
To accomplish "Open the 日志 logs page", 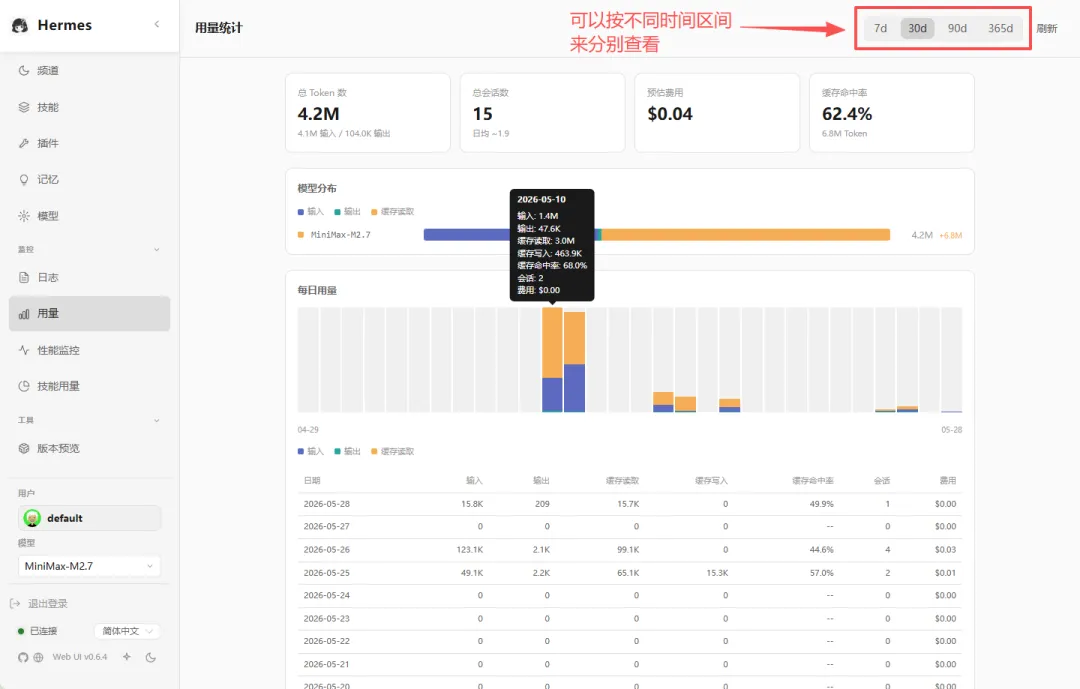I will coord(90,277).
